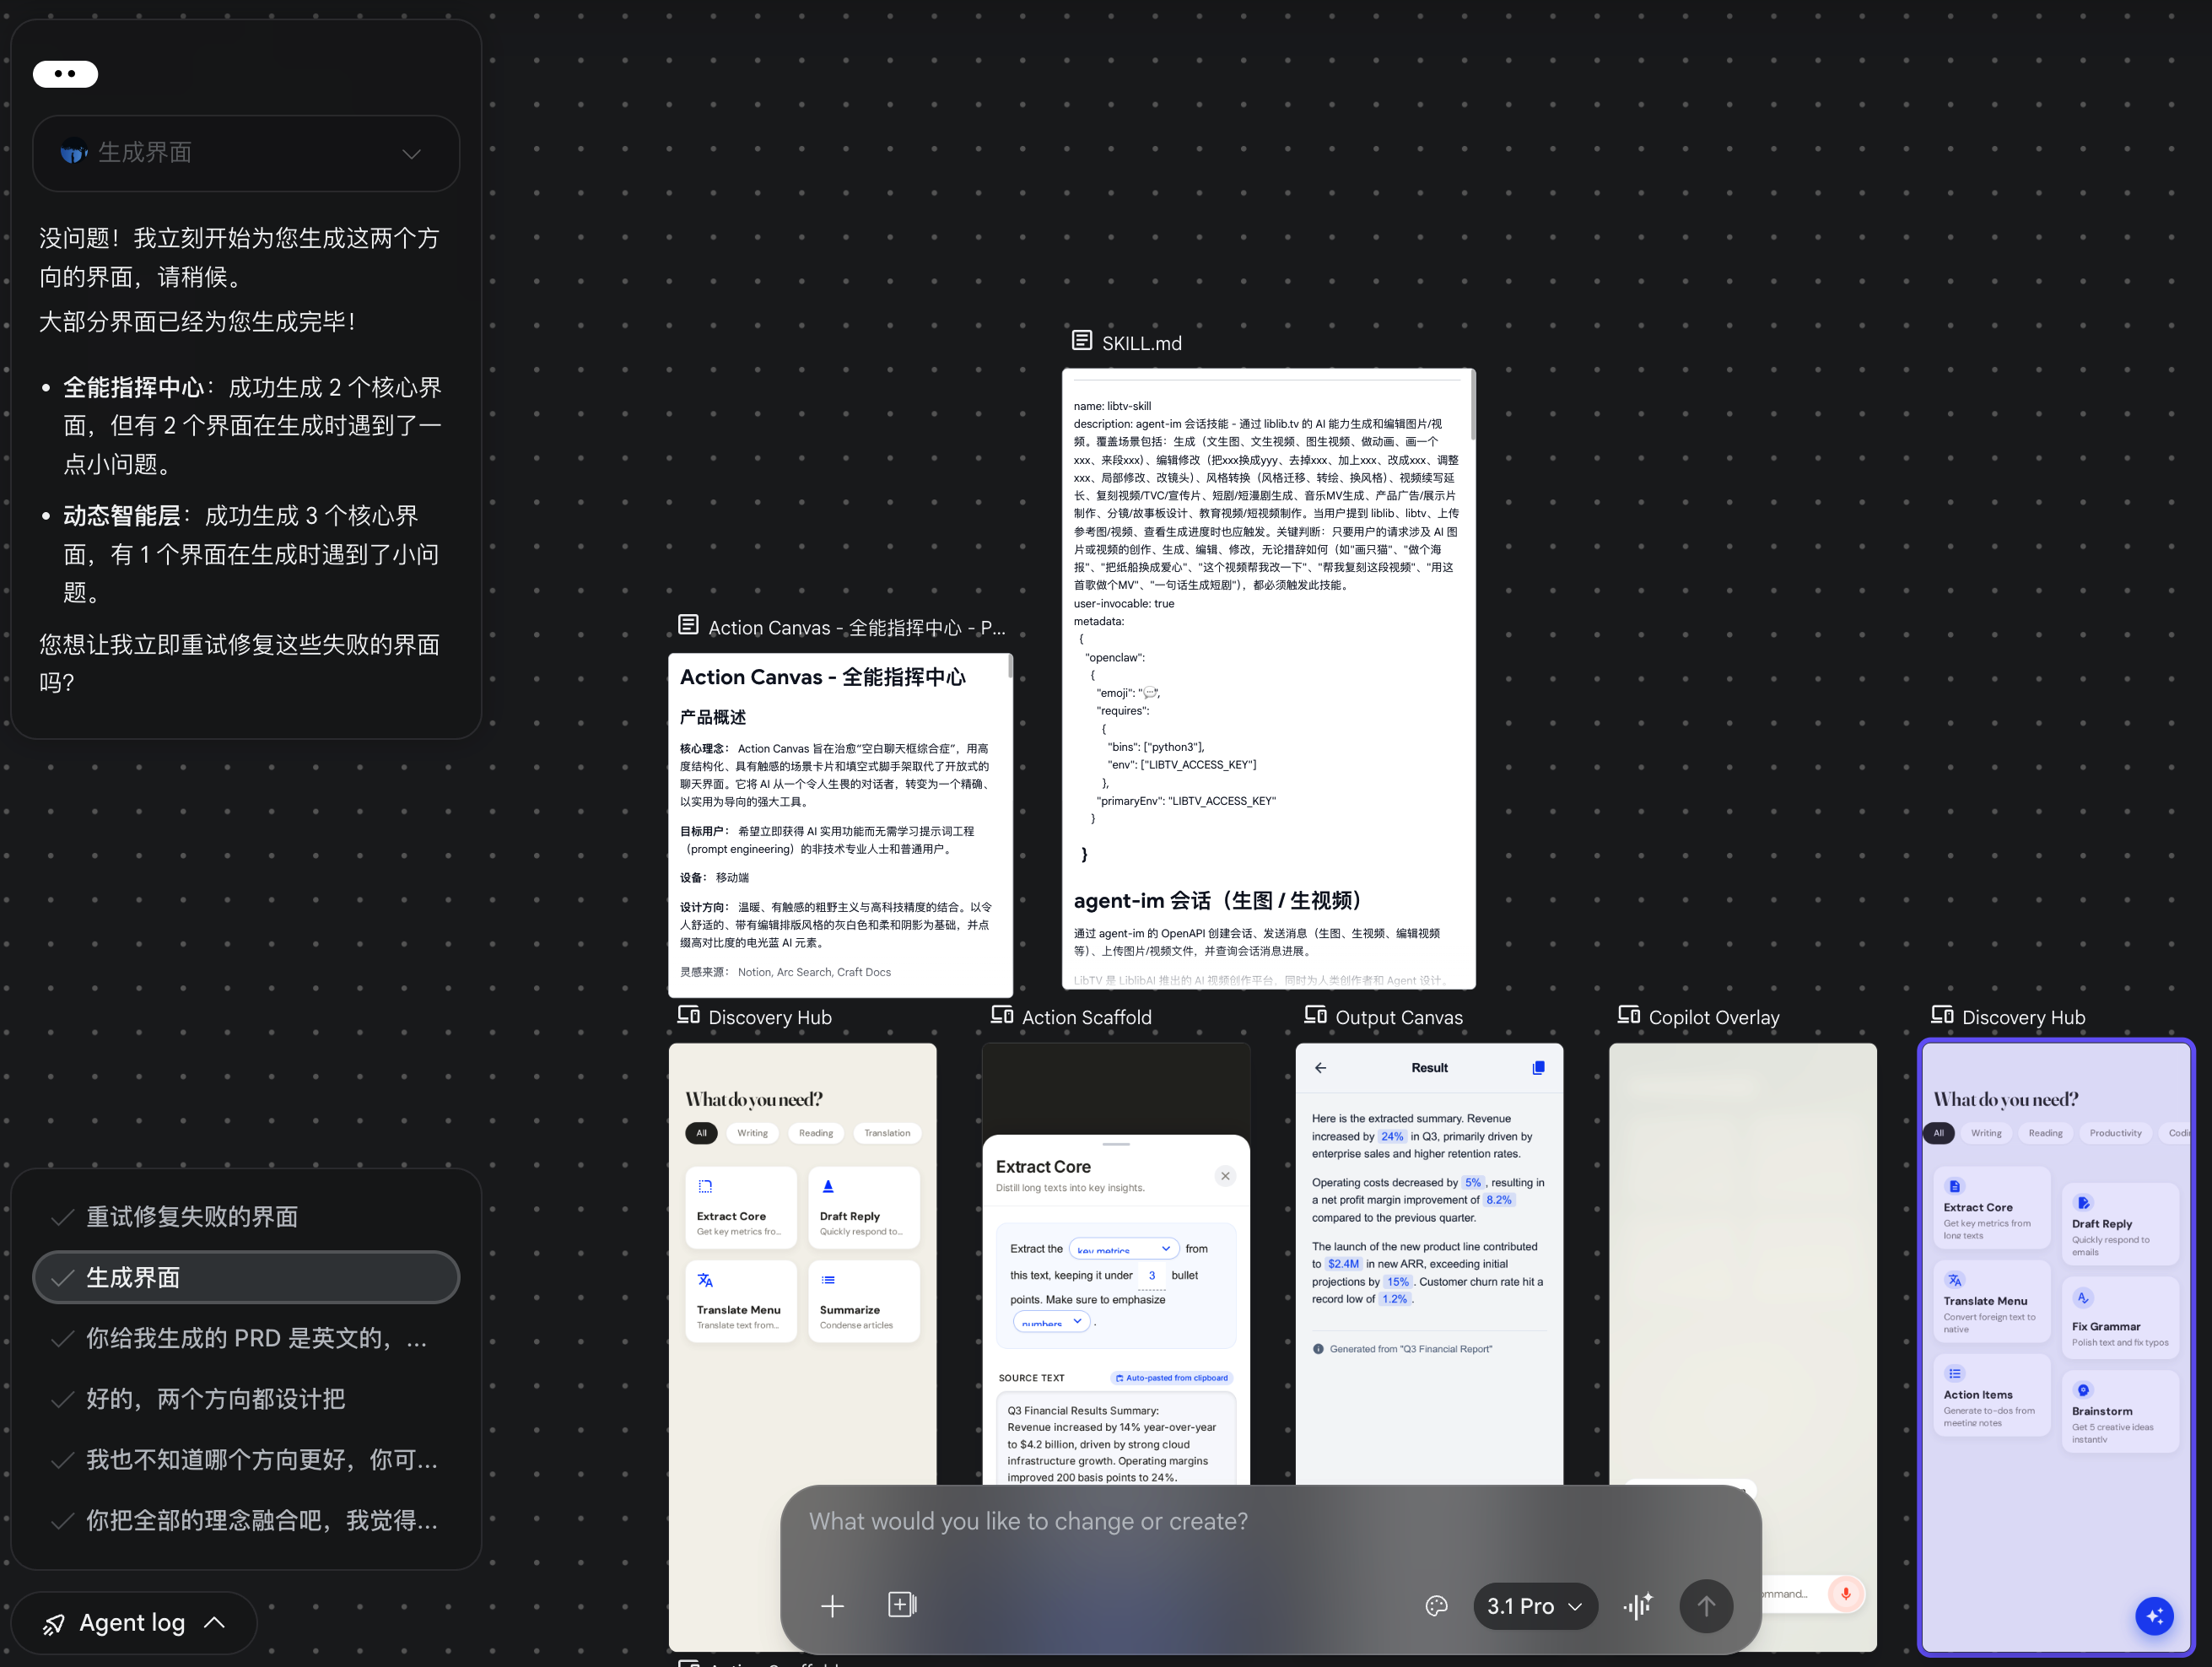Click the add-screens variation icon
The height and width of the screenshot is (1667, 2212).
pyautogui.click(x=902, y=1605)
